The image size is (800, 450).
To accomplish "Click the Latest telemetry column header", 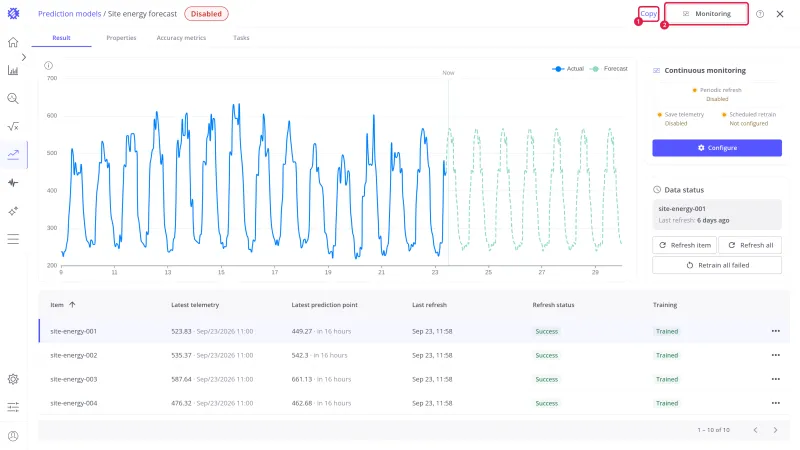I will tap(195, 305).
